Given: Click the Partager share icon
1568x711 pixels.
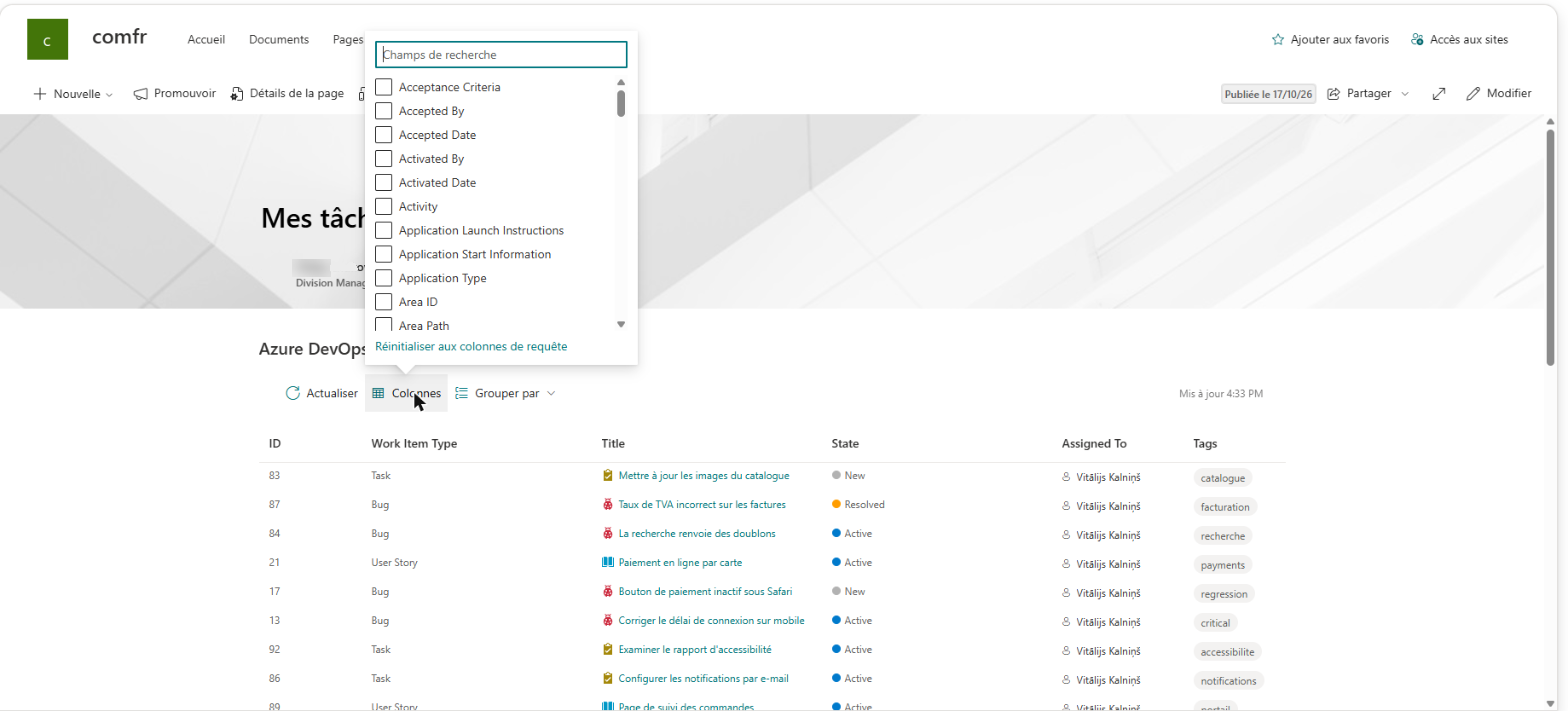Looking at the screenshot, I should point(1333,93).
